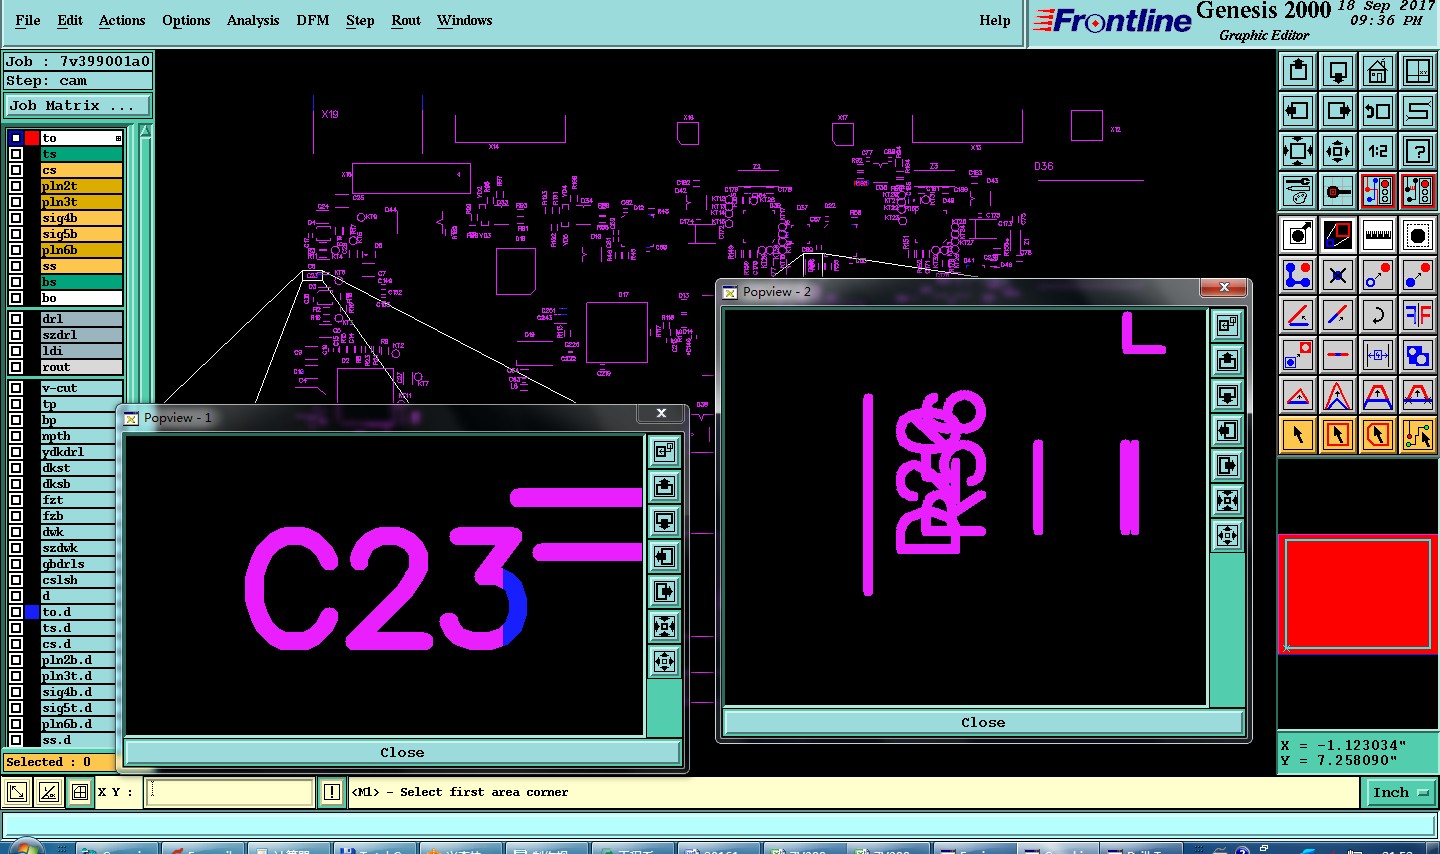Click the pan left icon in main toolbar

point(1298,111)
